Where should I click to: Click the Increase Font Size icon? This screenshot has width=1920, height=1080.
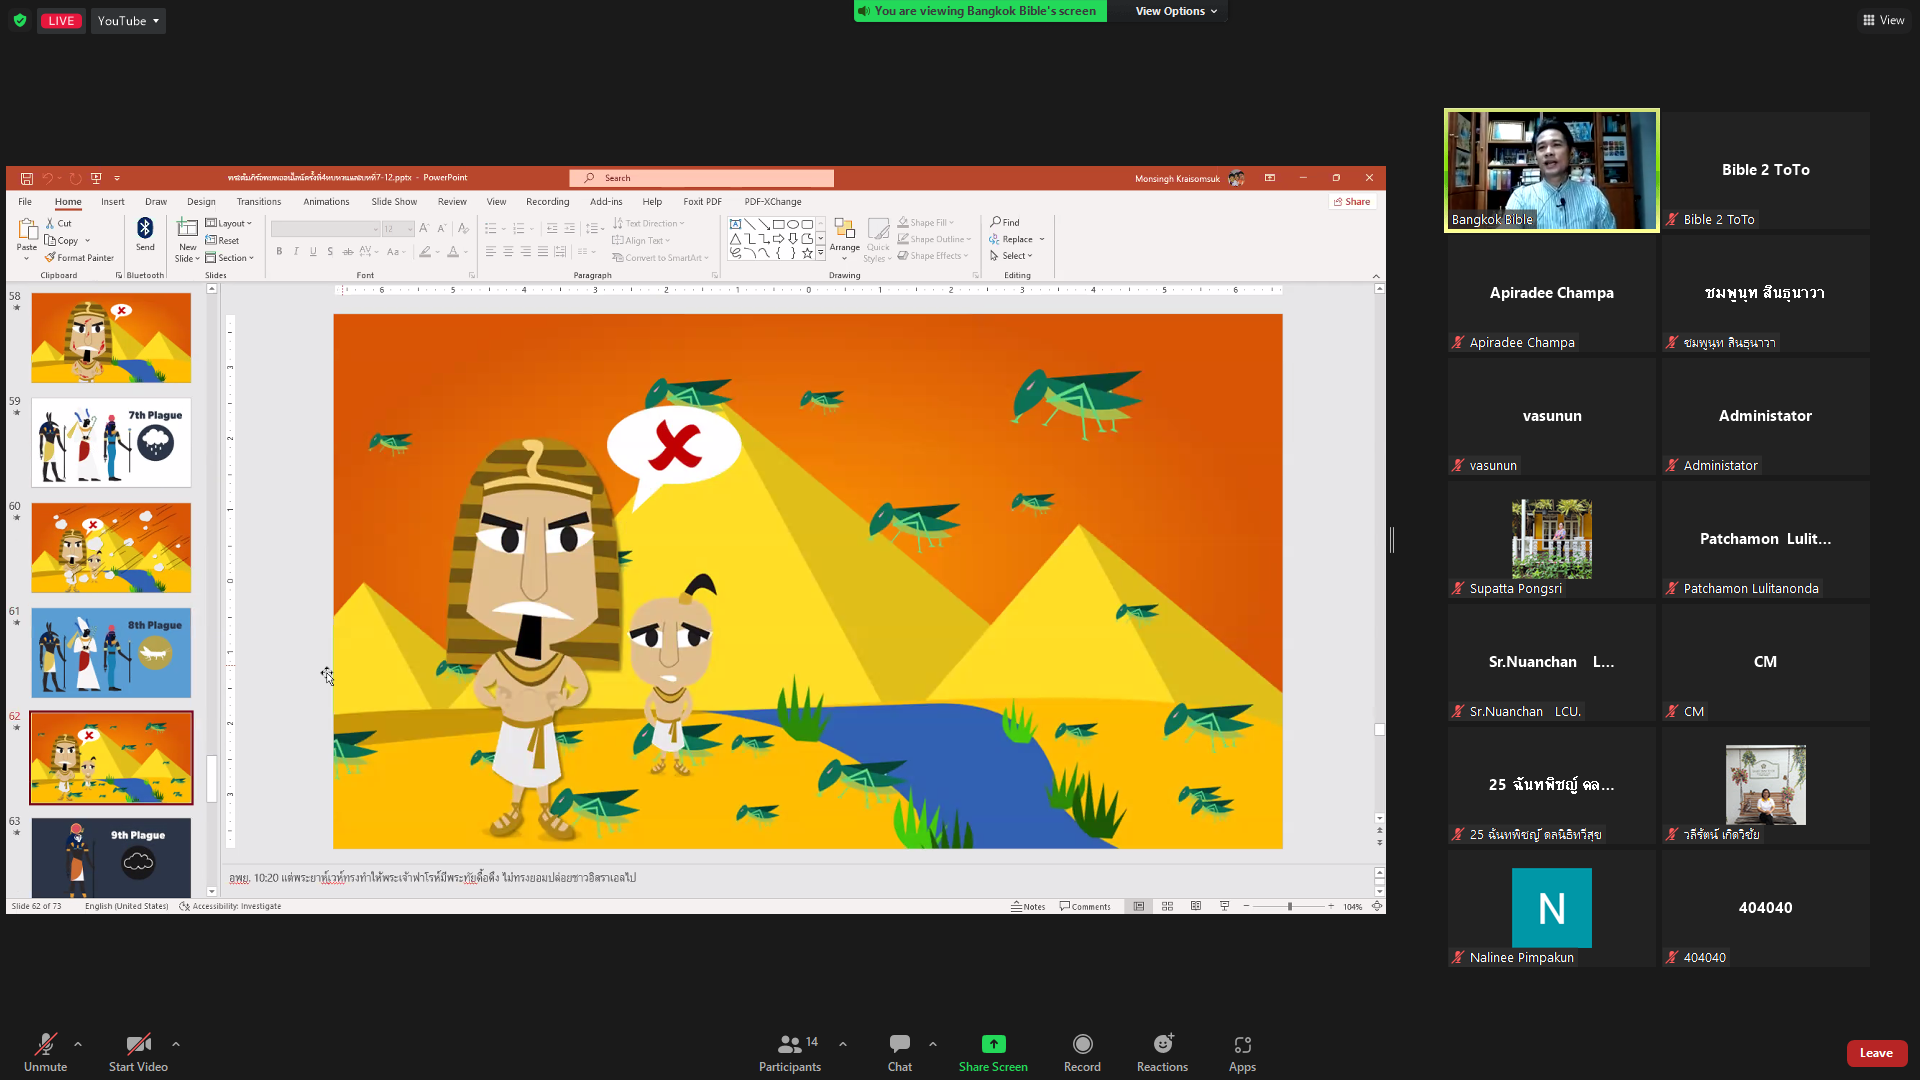424,228
